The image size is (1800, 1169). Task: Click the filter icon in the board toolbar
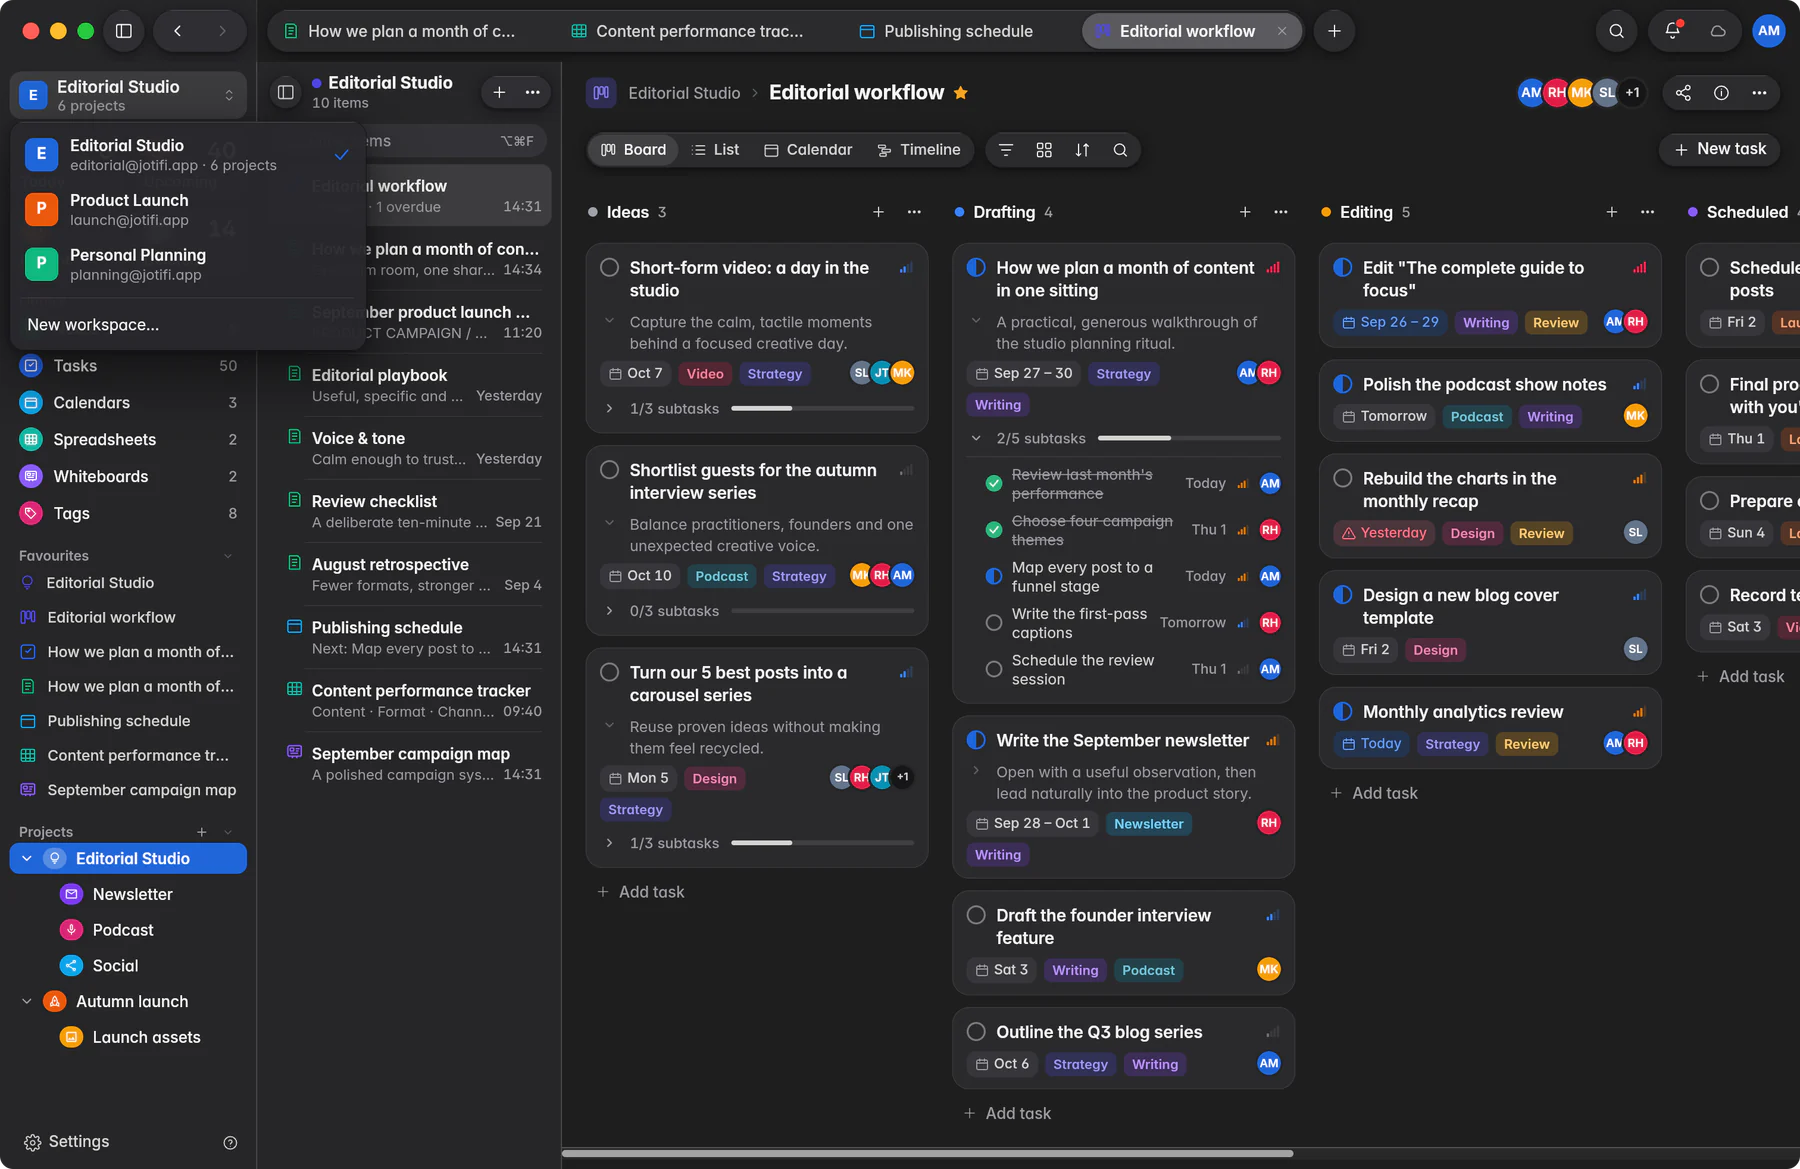pyautogui.click(x=1006, y=150)
